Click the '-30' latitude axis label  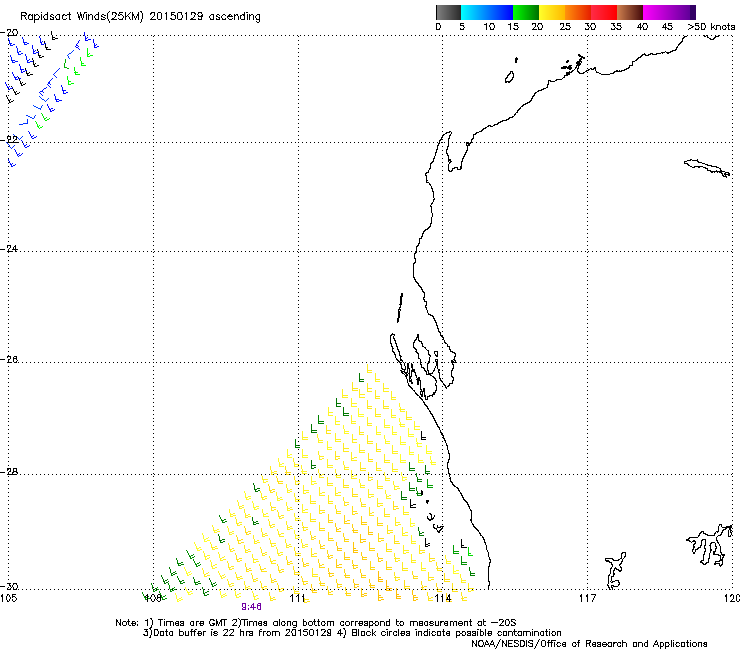(9, 586)
